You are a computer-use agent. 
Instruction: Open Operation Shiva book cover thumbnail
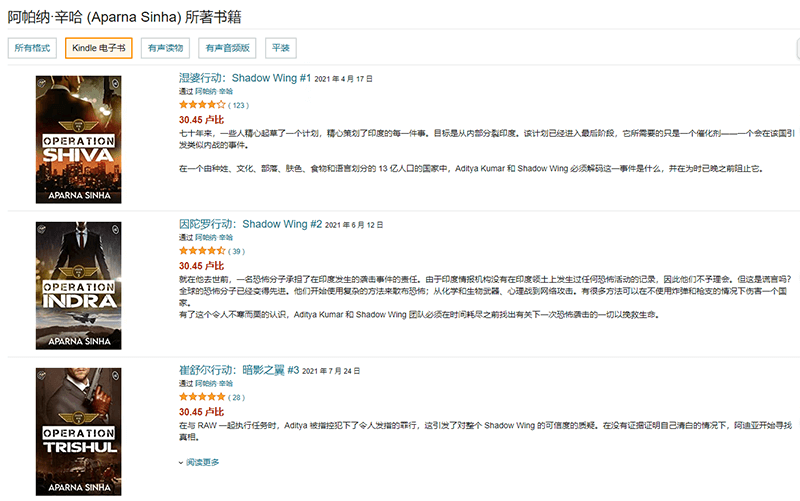tap(79, 139)
